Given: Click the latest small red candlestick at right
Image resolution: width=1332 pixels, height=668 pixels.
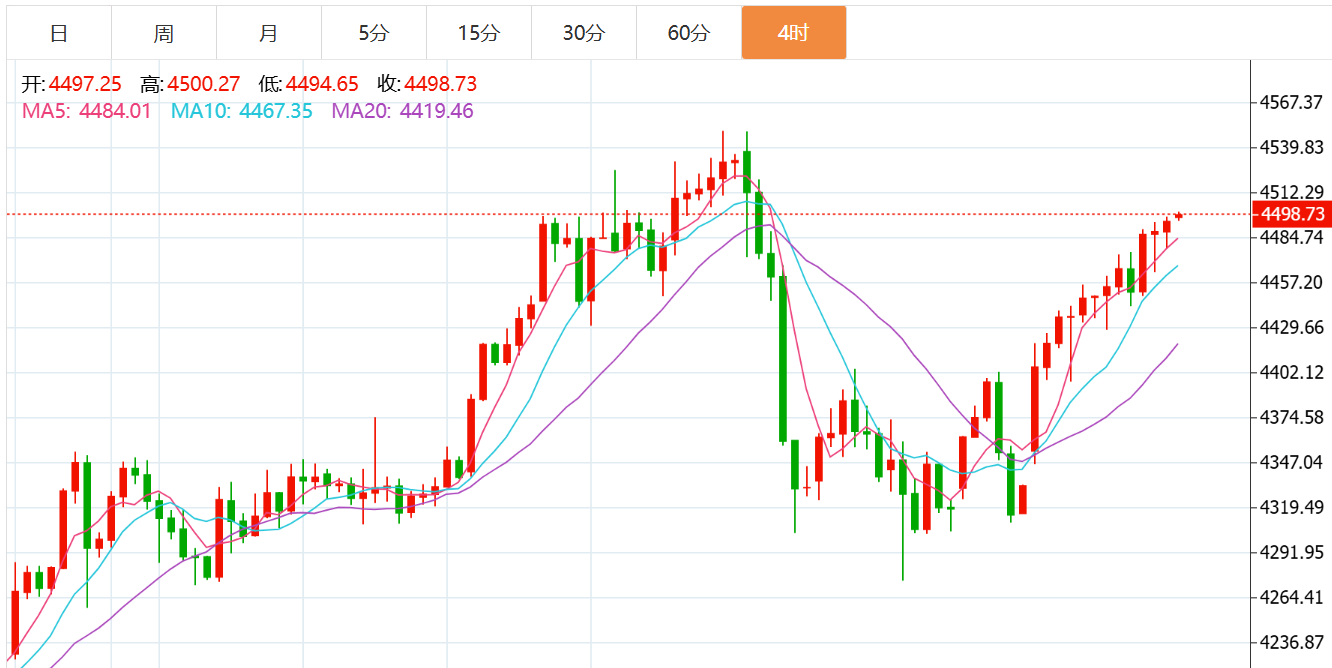Looking at the screenshot, I should click(x=1179, y=215).
